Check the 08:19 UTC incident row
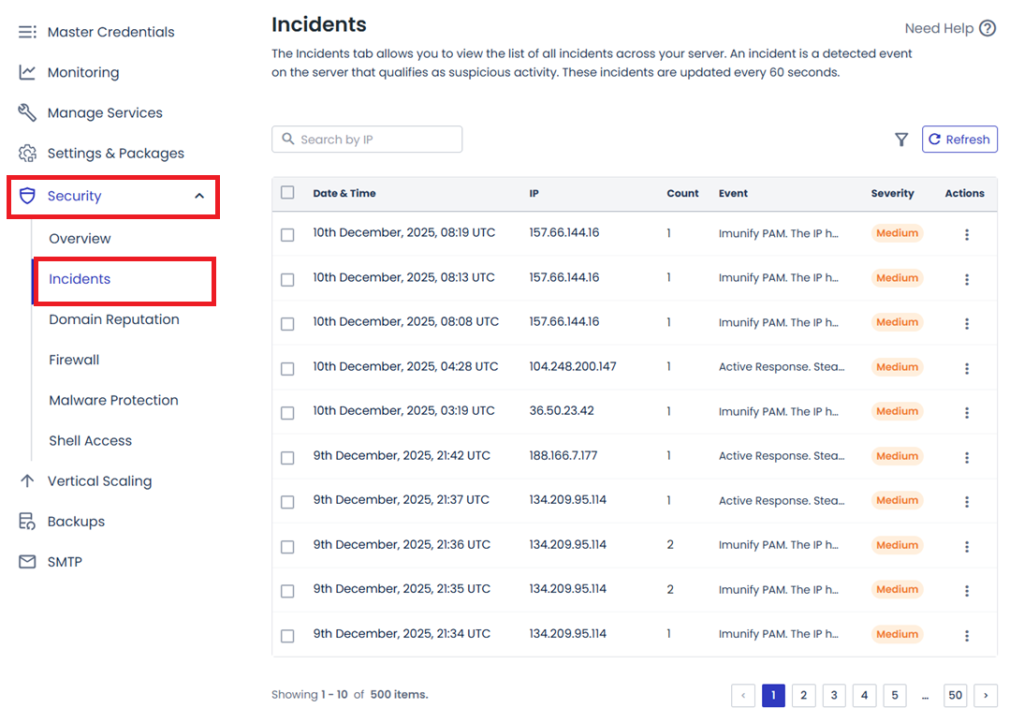Image resolution: width=1024 pixels, height=723 pixels. (x=287, y=235)
